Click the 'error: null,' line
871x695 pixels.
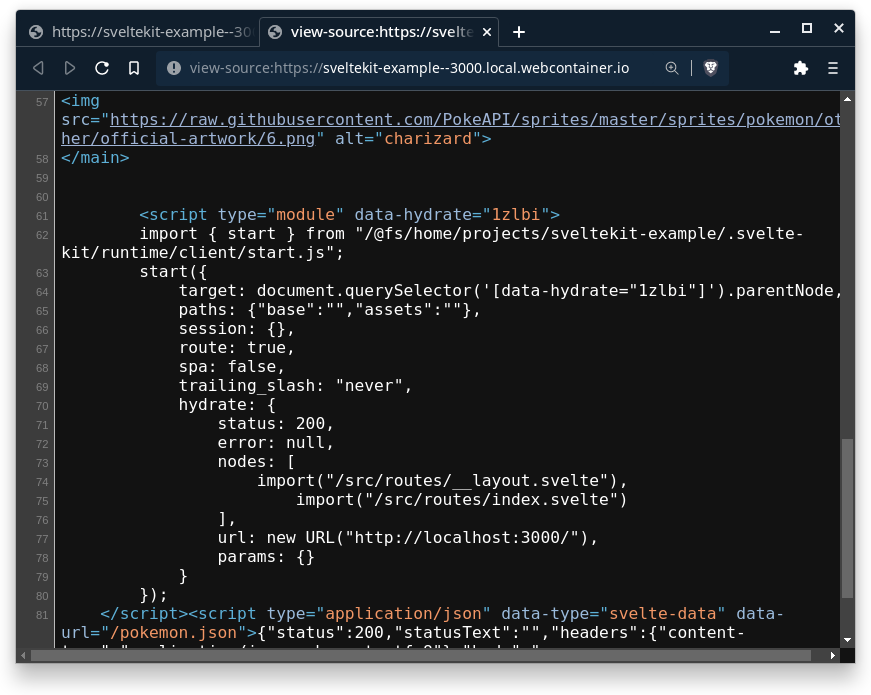coord(276,443)
